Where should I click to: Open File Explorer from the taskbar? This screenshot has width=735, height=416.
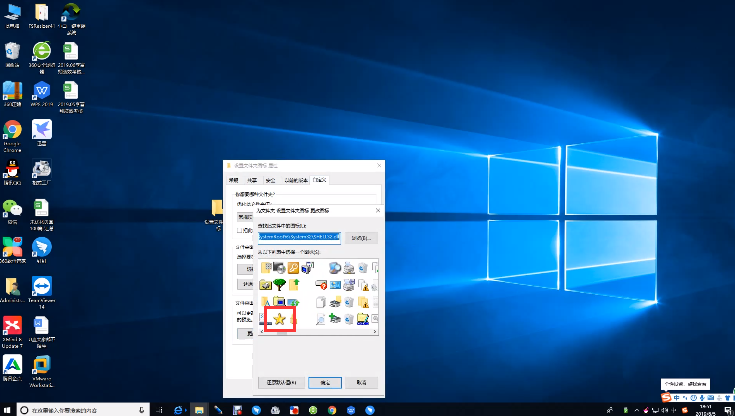(x=199, y=410)
